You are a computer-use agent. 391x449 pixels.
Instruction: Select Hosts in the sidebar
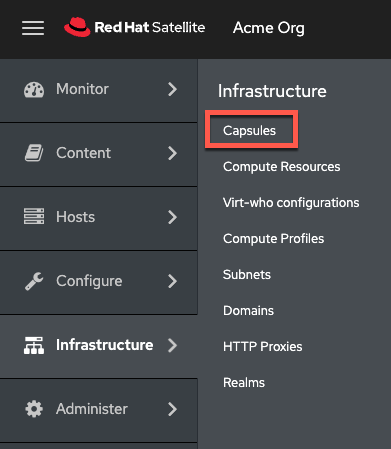coord(99,217)
